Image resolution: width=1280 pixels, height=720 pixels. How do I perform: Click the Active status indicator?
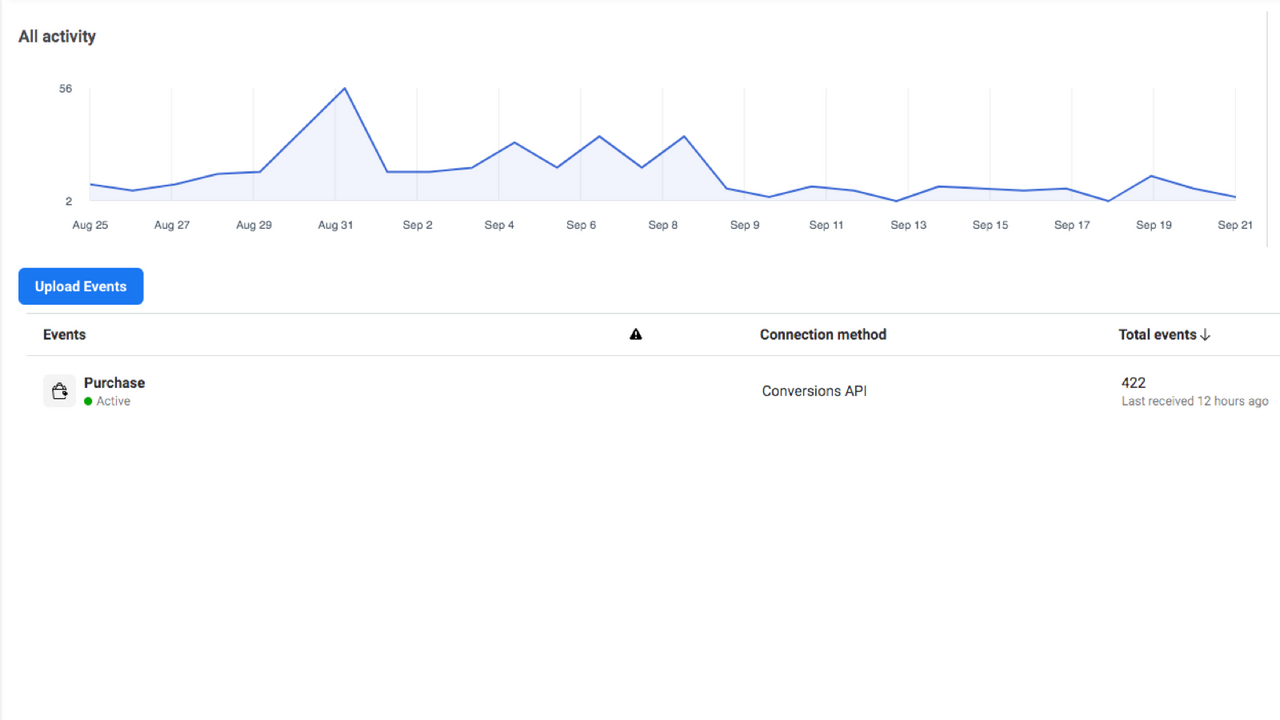pos(107,401)
